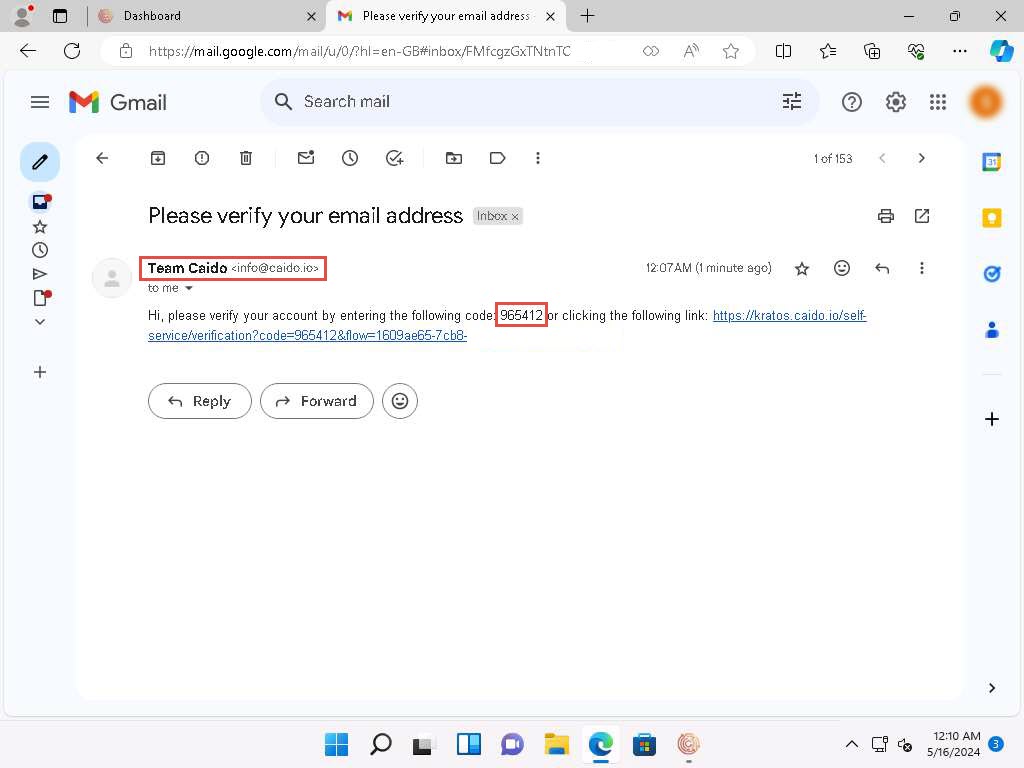Expand the 'to me' recipient details
This screenshot has width=1024, height=768.
188,289
